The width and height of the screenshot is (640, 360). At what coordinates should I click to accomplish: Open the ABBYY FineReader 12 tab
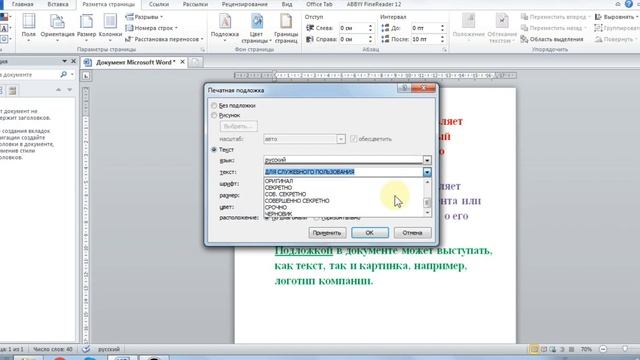click(374, 4)
